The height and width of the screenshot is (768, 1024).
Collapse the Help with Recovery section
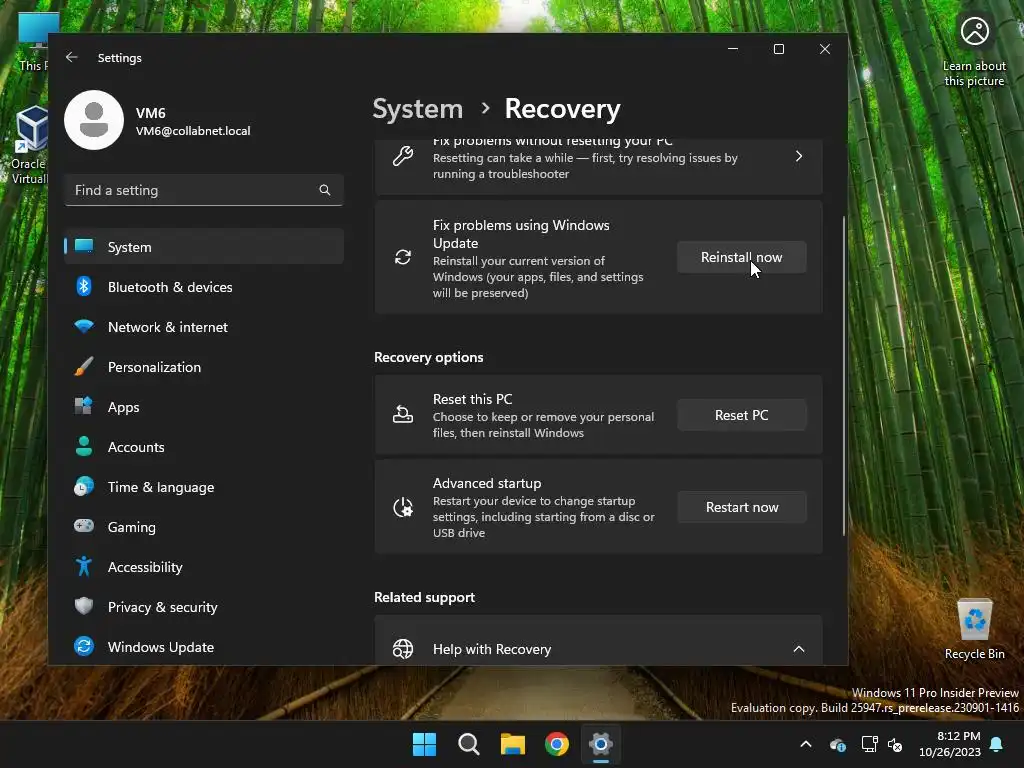[799, 648]
